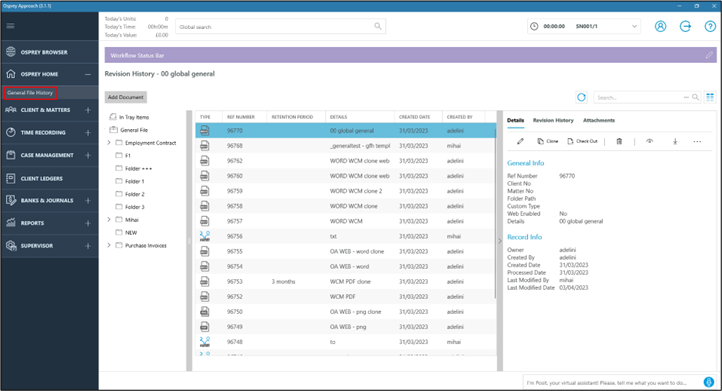Screen dimensions: 722x391
Task: Open the more options ellipsis in Details toolbar
Action: click(697, 141)
